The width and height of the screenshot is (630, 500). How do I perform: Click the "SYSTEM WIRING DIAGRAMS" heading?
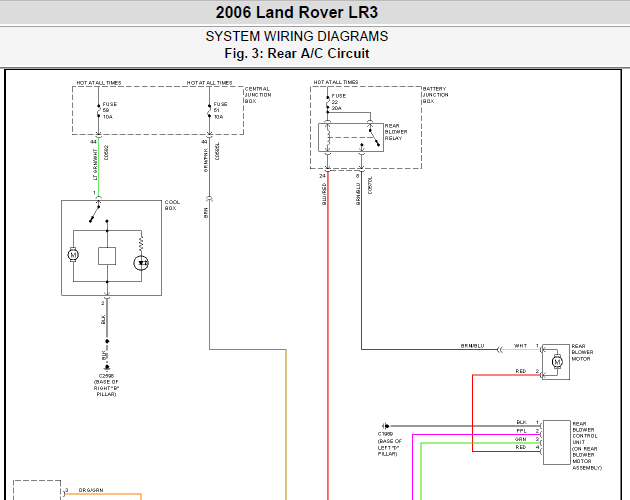point(297,37)
